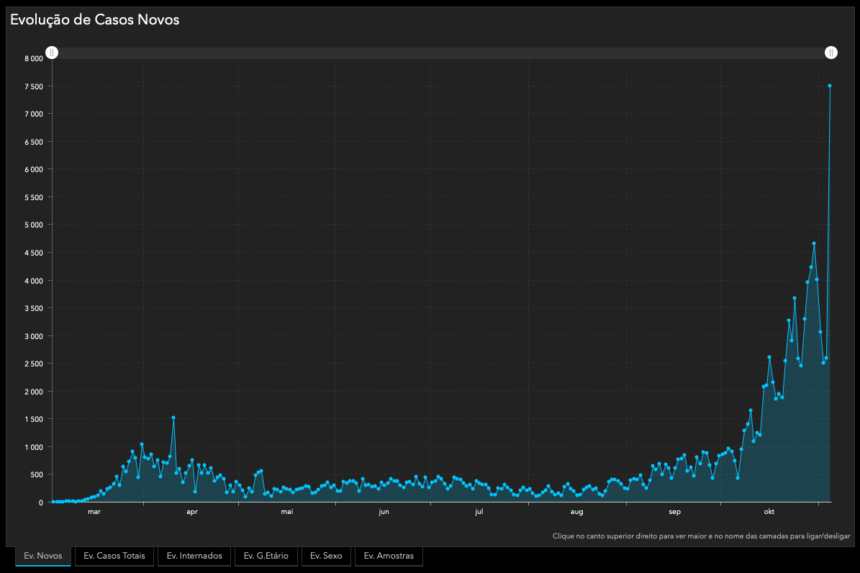Viewport: 860px width, 573px height.
Task: Click the late-March spike data point near 1 500
Action: [x=173, y=418]
